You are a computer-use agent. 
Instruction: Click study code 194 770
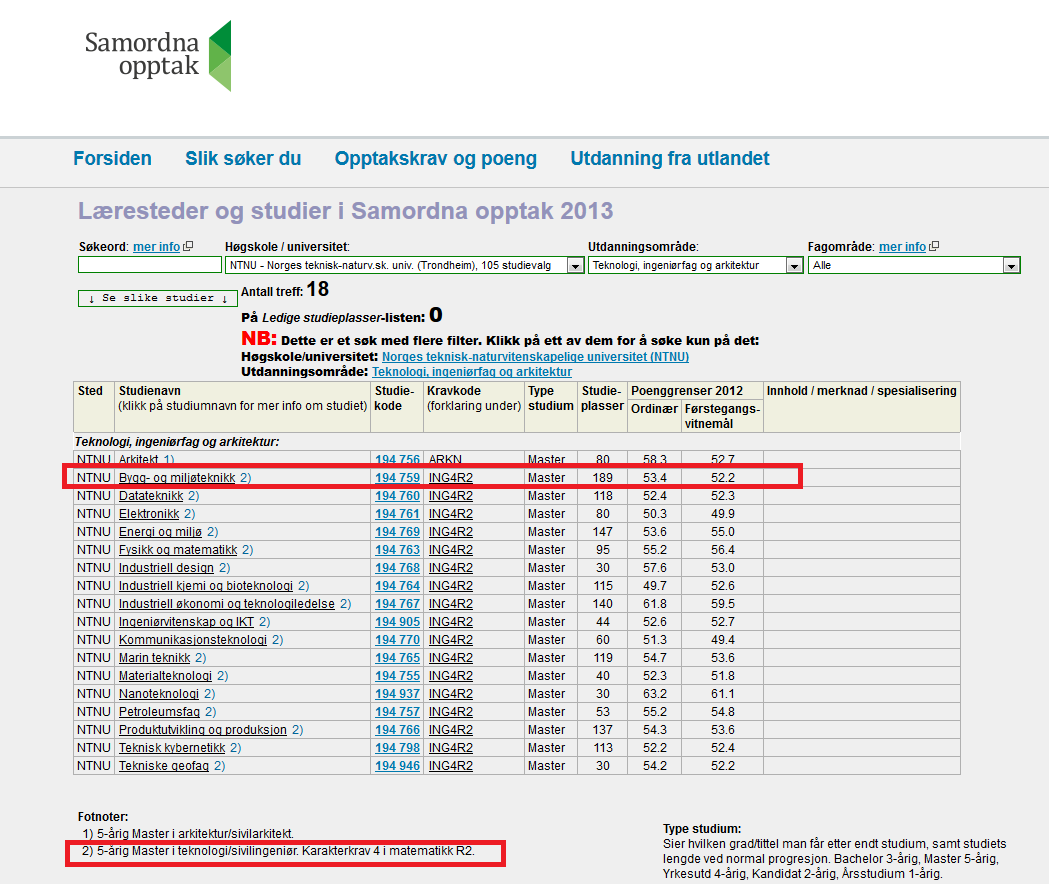(x=397, y=640)
